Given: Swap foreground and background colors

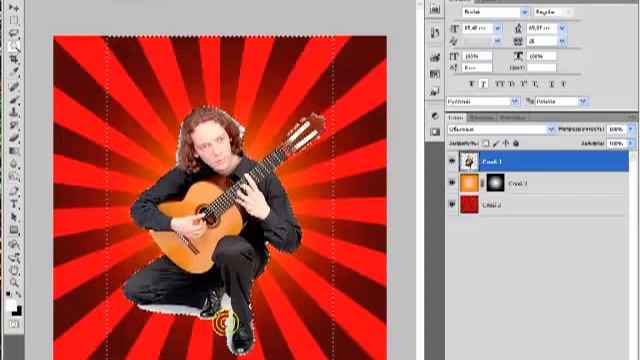Looking at the screenshot, I should pyautogui.click(x=19, y=293).
